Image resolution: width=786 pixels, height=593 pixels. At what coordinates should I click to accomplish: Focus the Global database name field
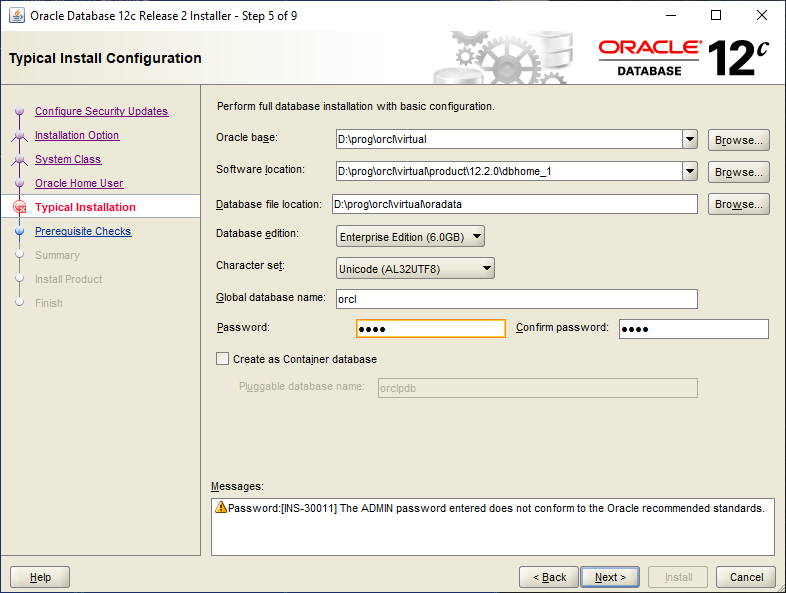(x=515, y=299)
